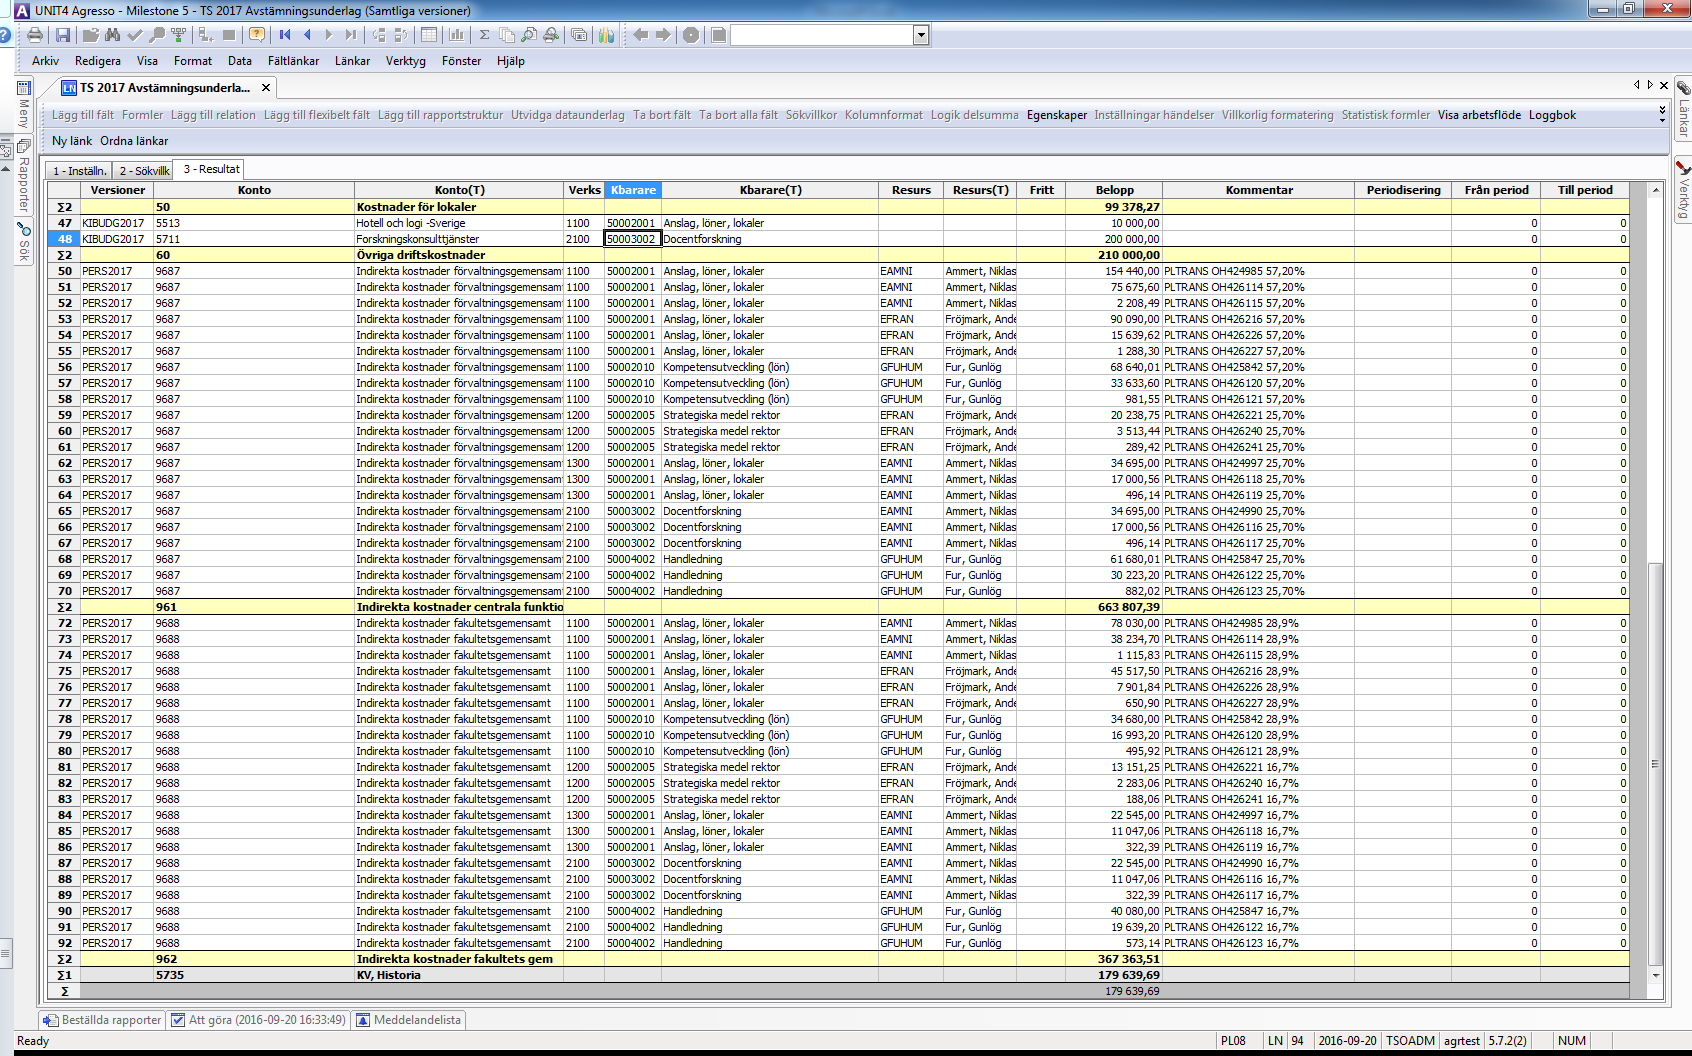Image resolution: width=1692 pixels, height=1056 pixels.
Task: Click the open folder toolbar icon
Action: [90, 35]
